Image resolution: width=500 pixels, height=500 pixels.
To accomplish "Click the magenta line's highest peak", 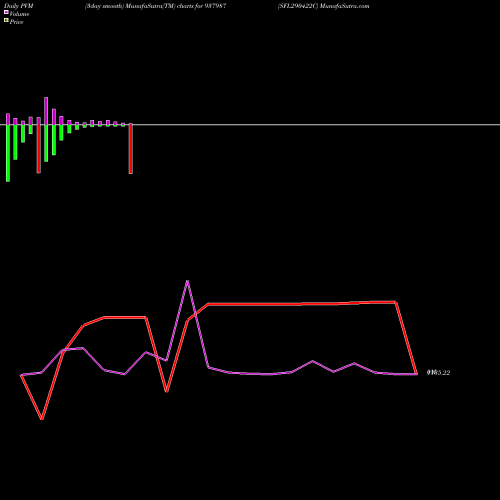I will click(187, 281).
